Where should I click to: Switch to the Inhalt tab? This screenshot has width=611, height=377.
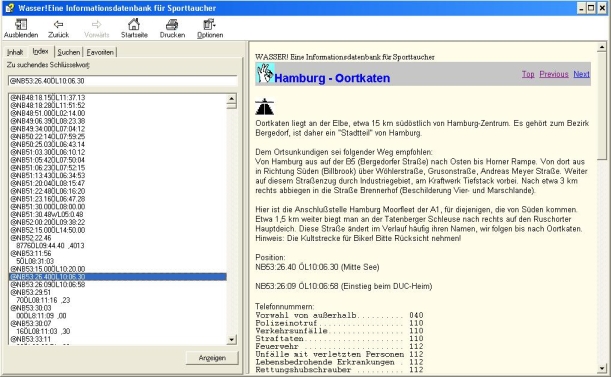pyautogui.click(x=15, y=52)
